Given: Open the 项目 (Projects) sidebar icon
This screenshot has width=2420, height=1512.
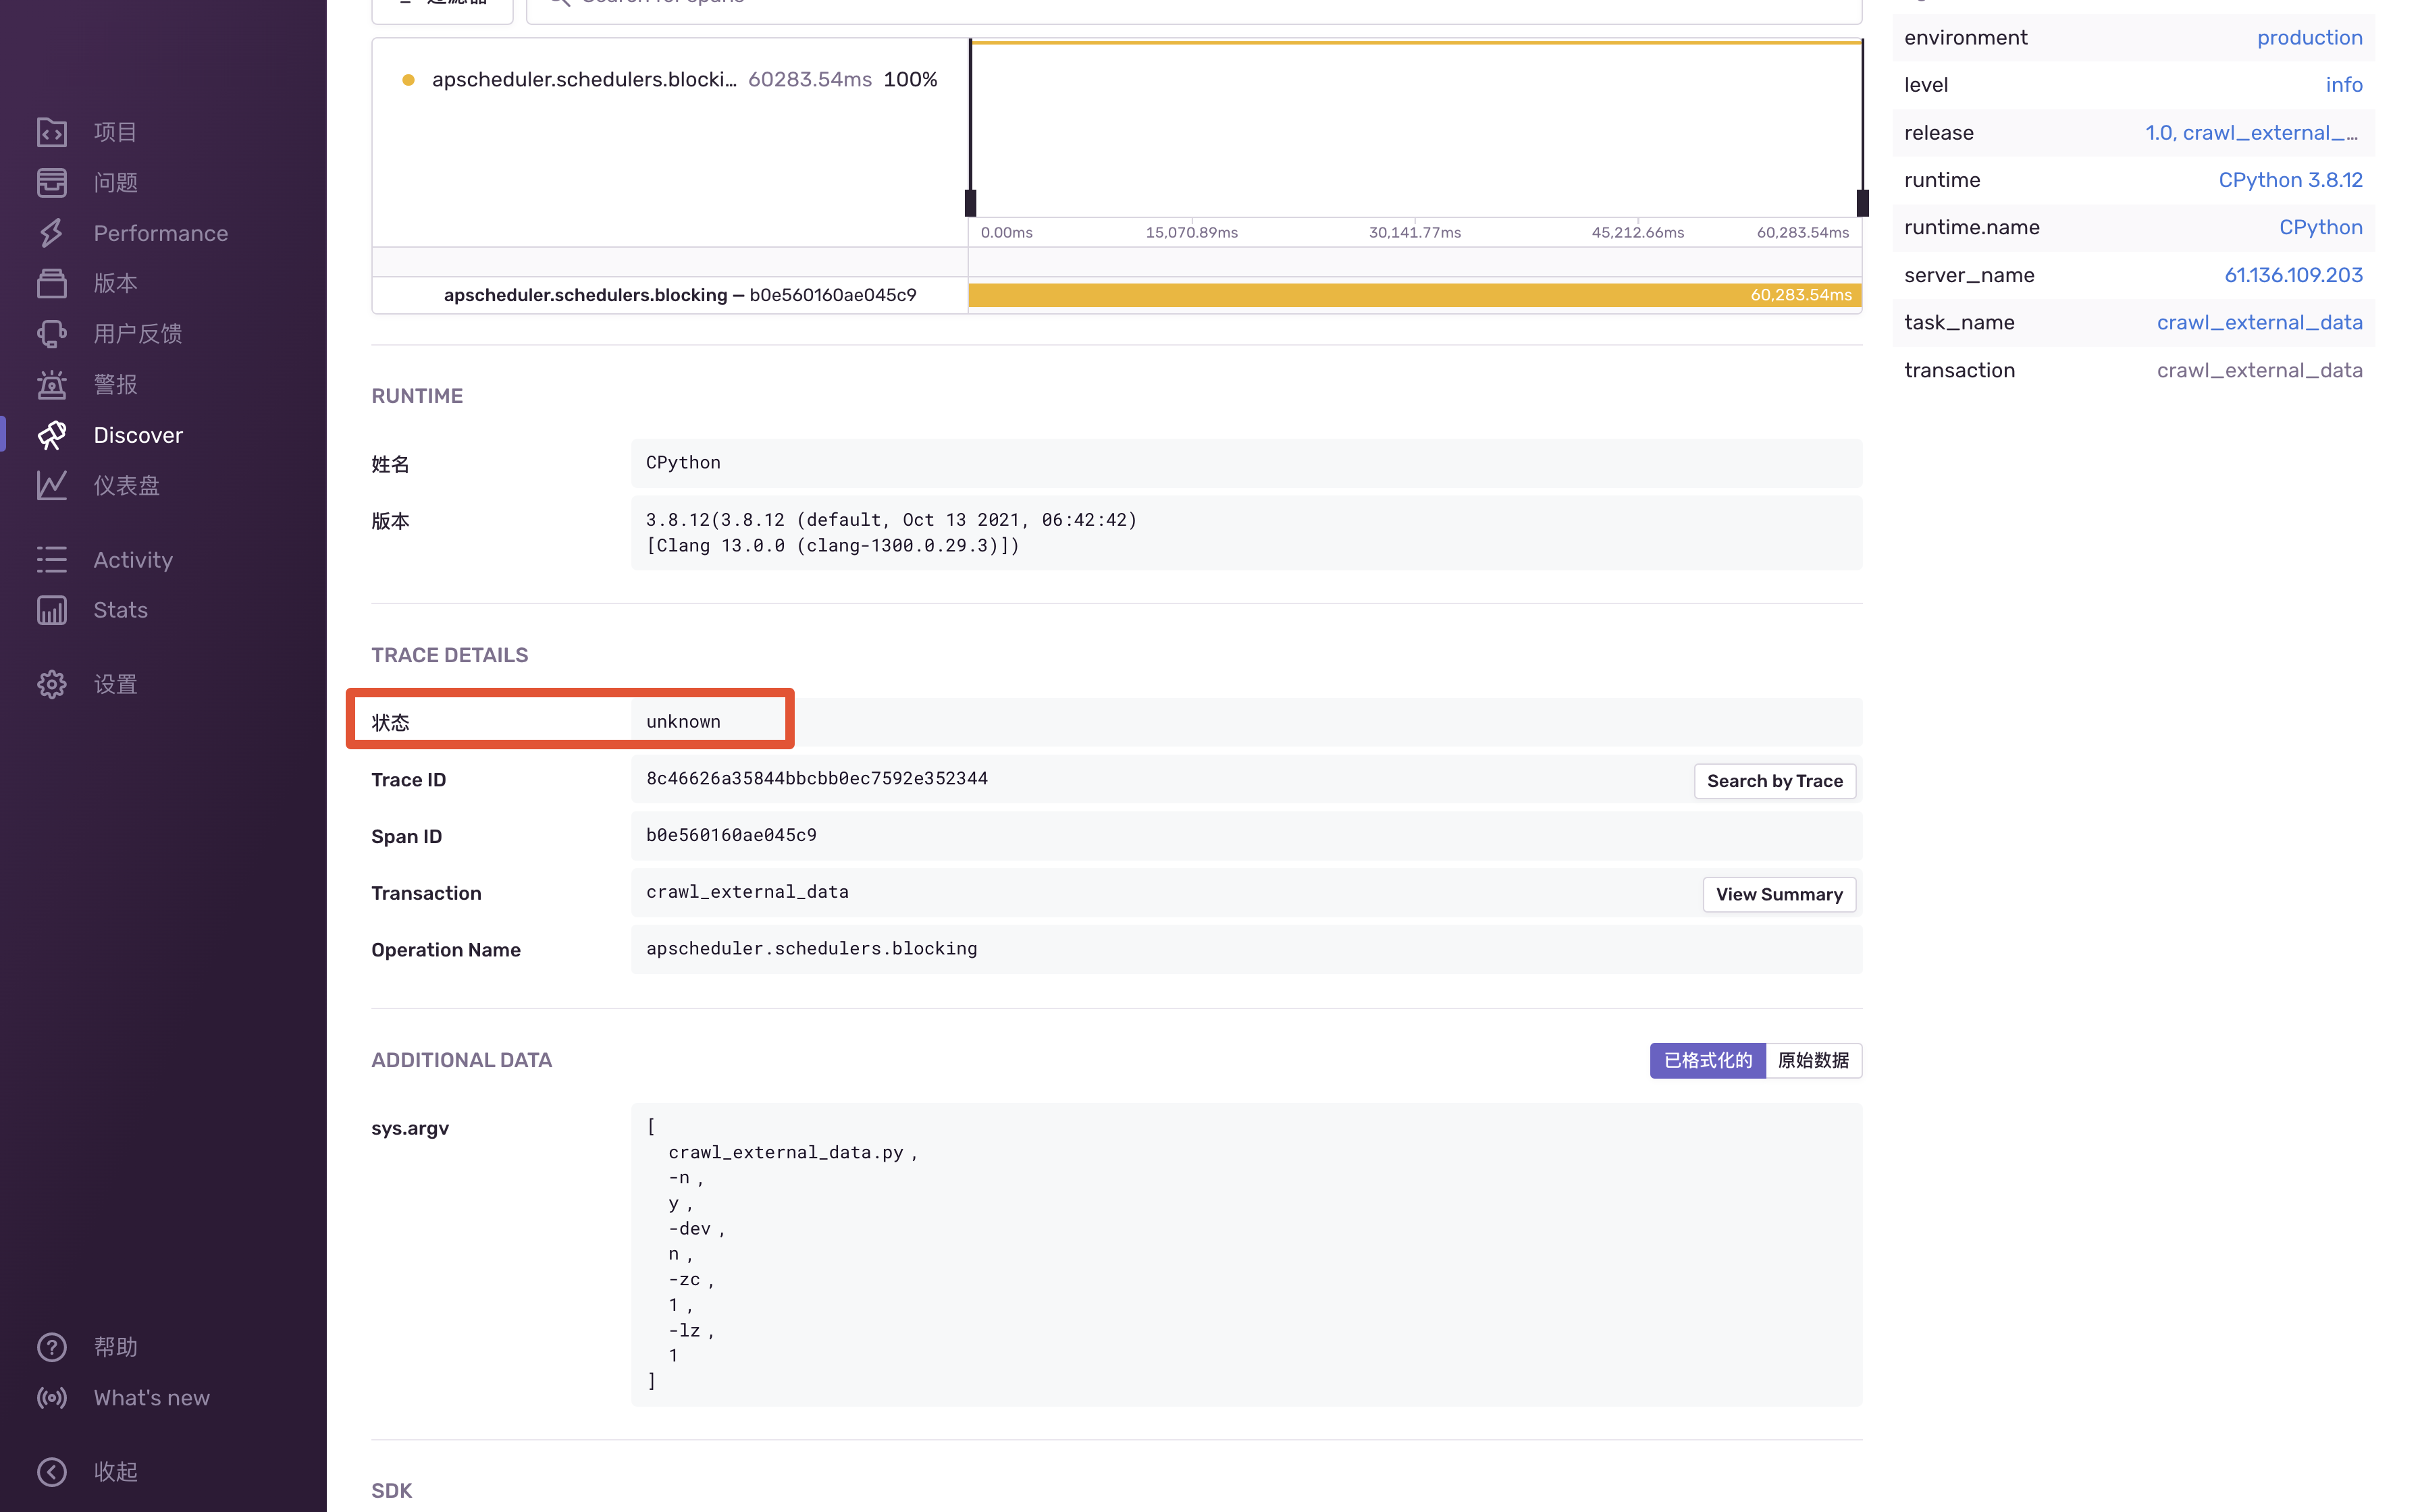Looking at the screenshot, I should 52,132.
